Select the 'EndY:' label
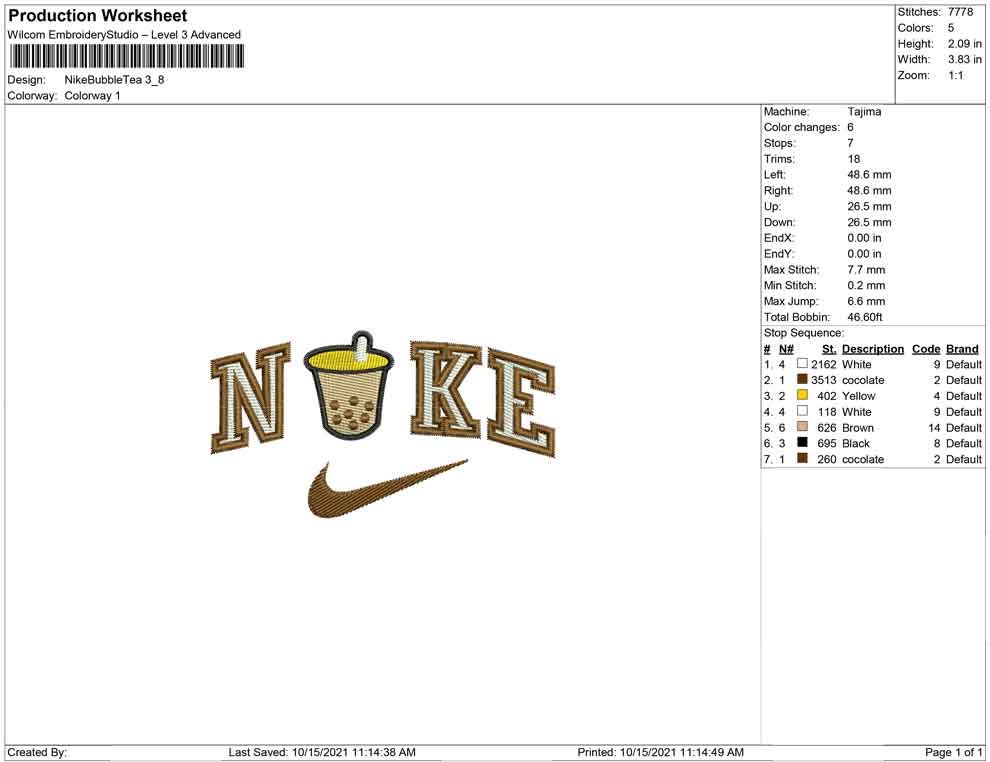Screen dimensions: 990x762 click(779, 253)
